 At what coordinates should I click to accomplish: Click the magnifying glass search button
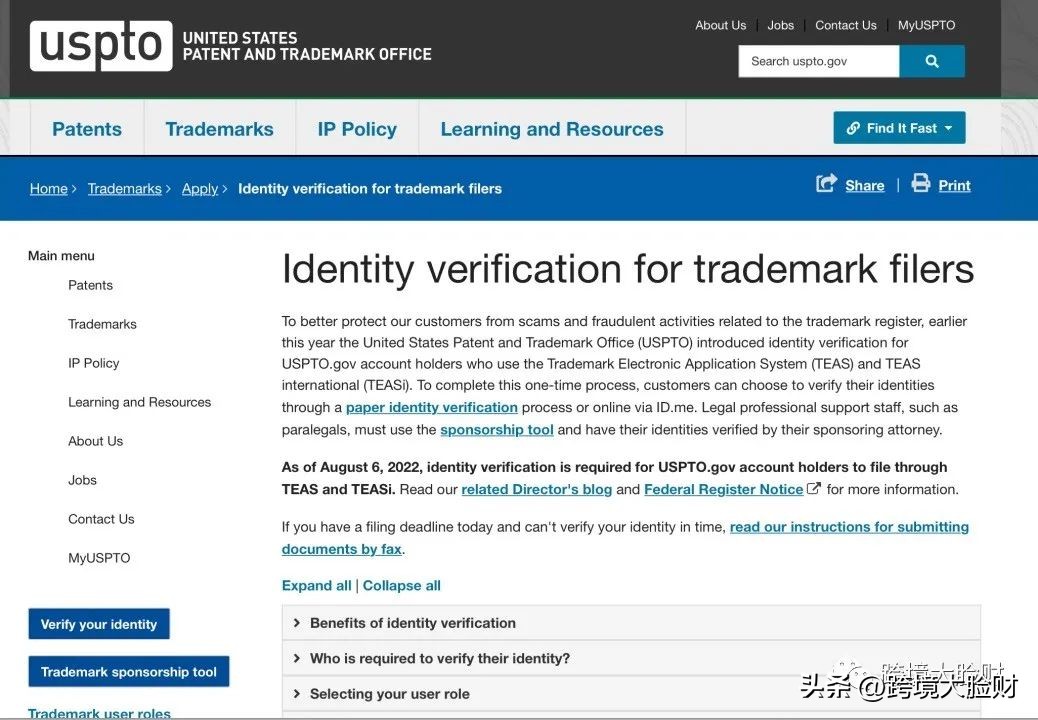tap(931, 61)
